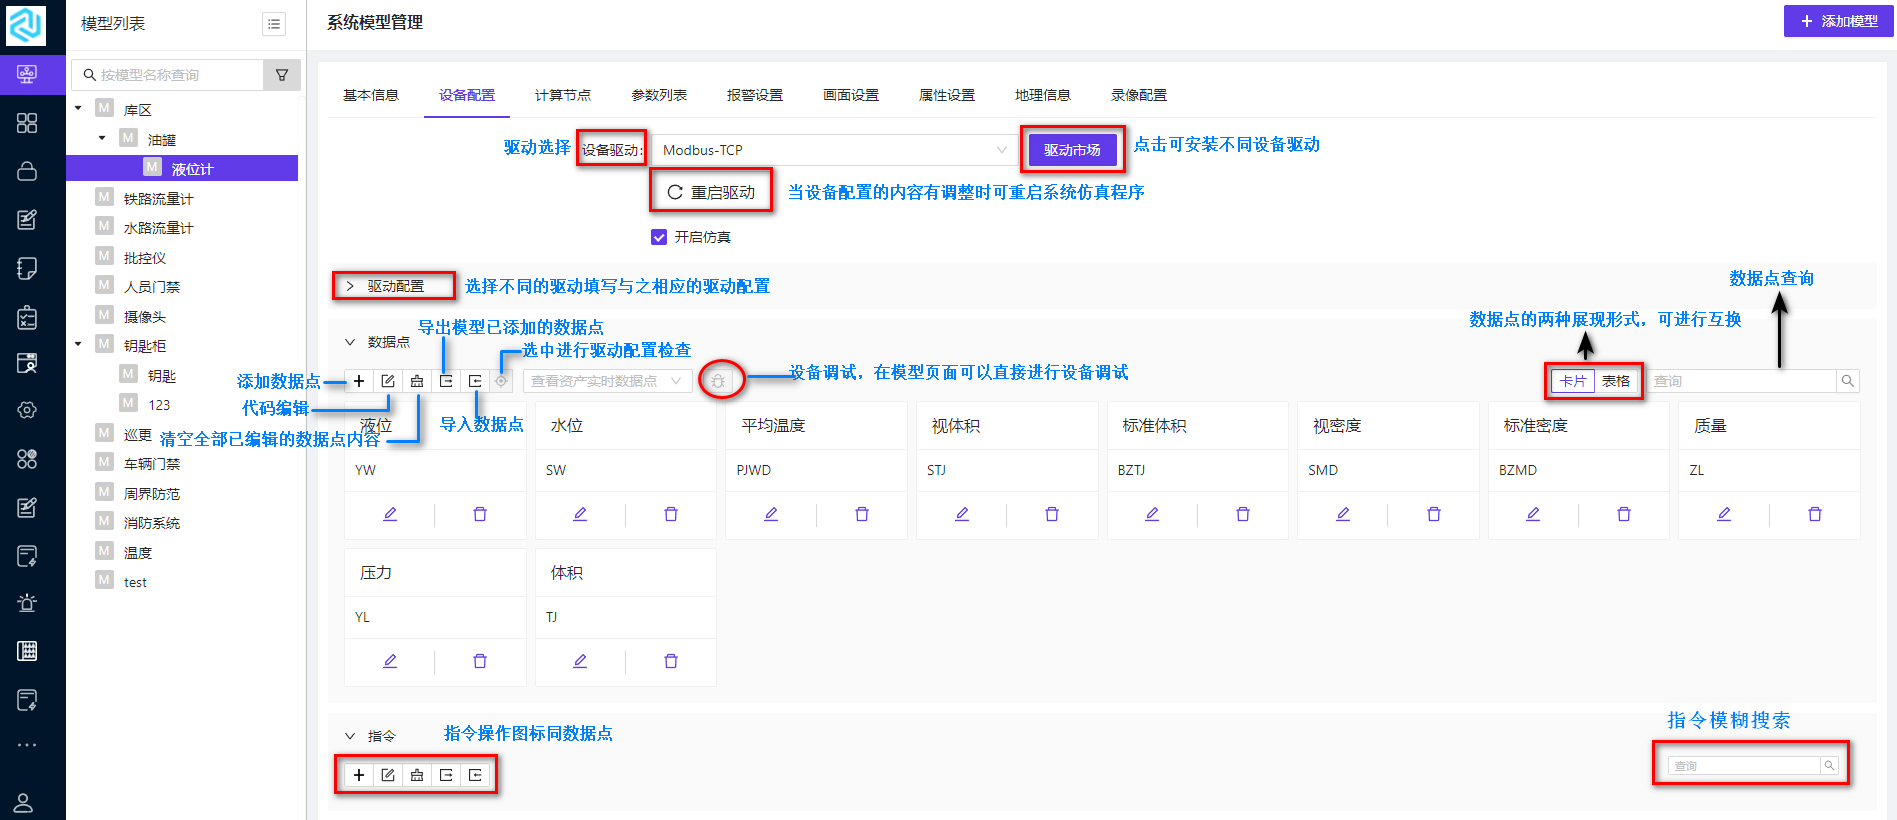Switch data point view to 表格
The width and height of the screenshot is (1897, 820).
1616,381
